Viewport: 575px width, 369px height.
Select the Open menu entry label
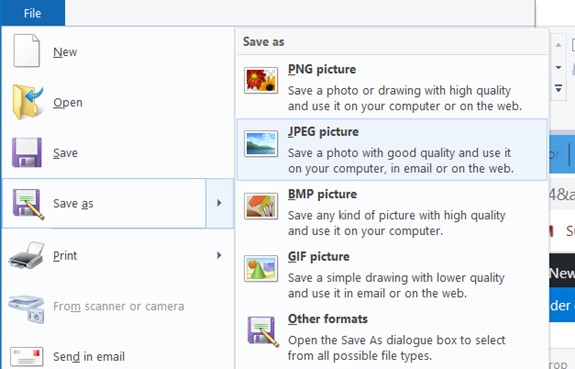point(67,103)
